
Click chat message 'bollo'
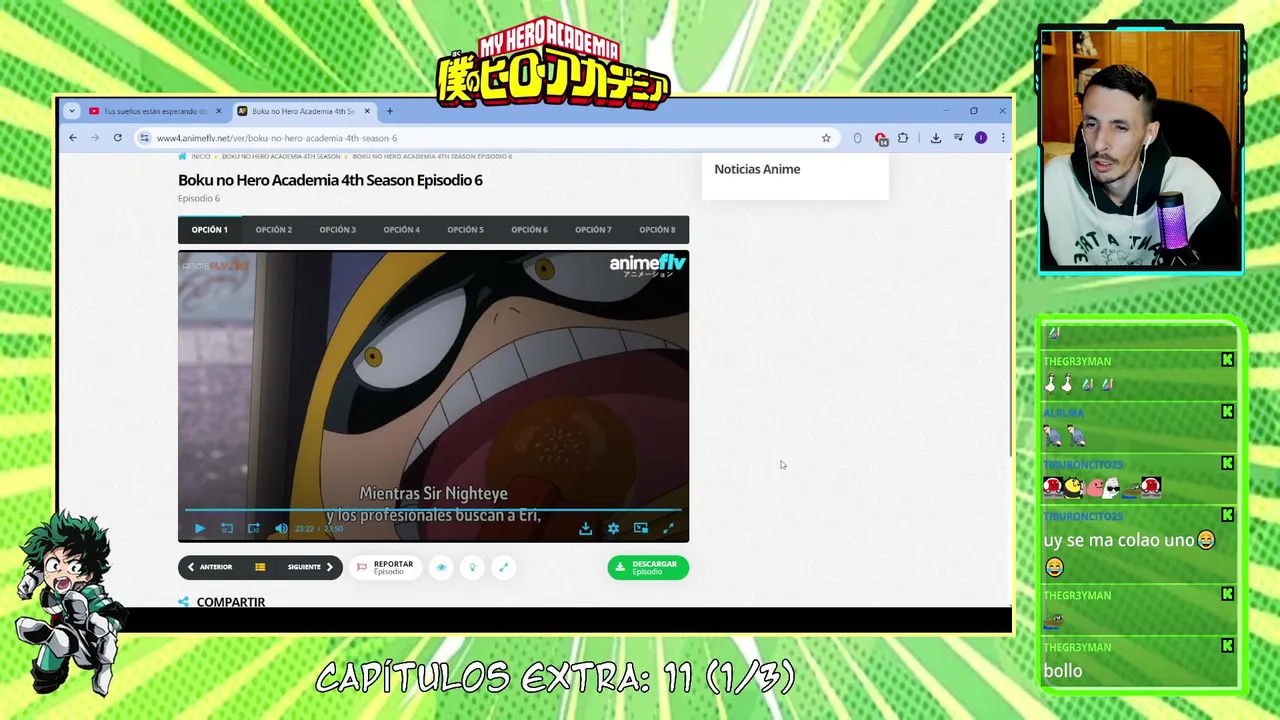[1062, 671]
